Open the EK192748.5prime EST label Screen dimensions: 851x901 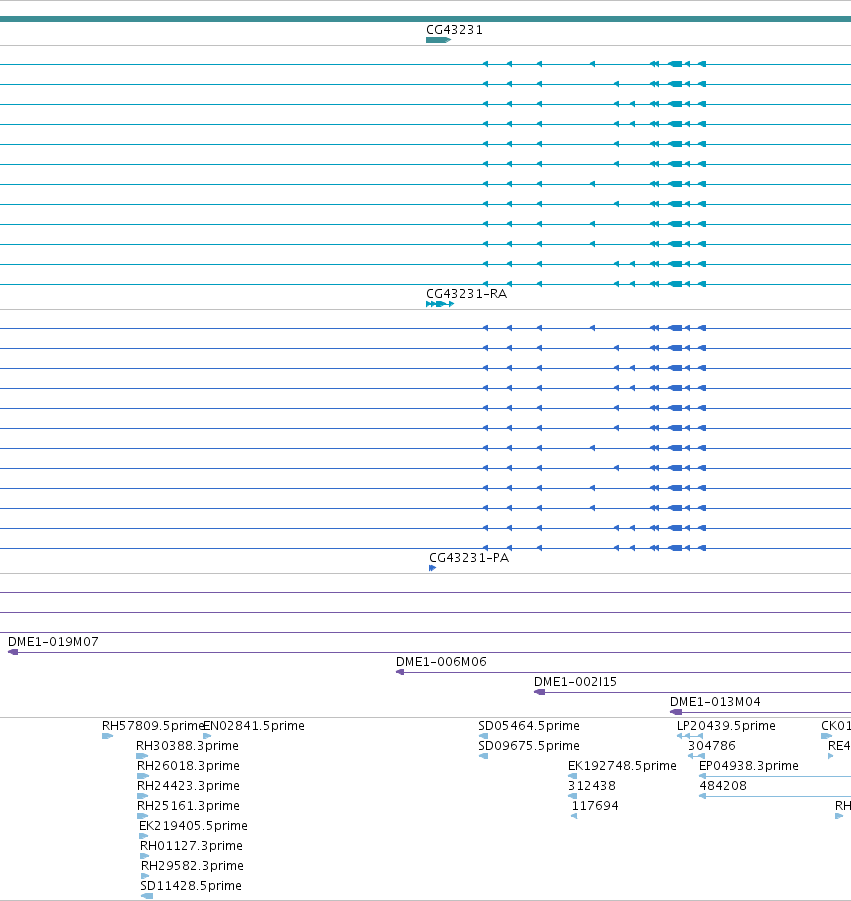(622, 766)
